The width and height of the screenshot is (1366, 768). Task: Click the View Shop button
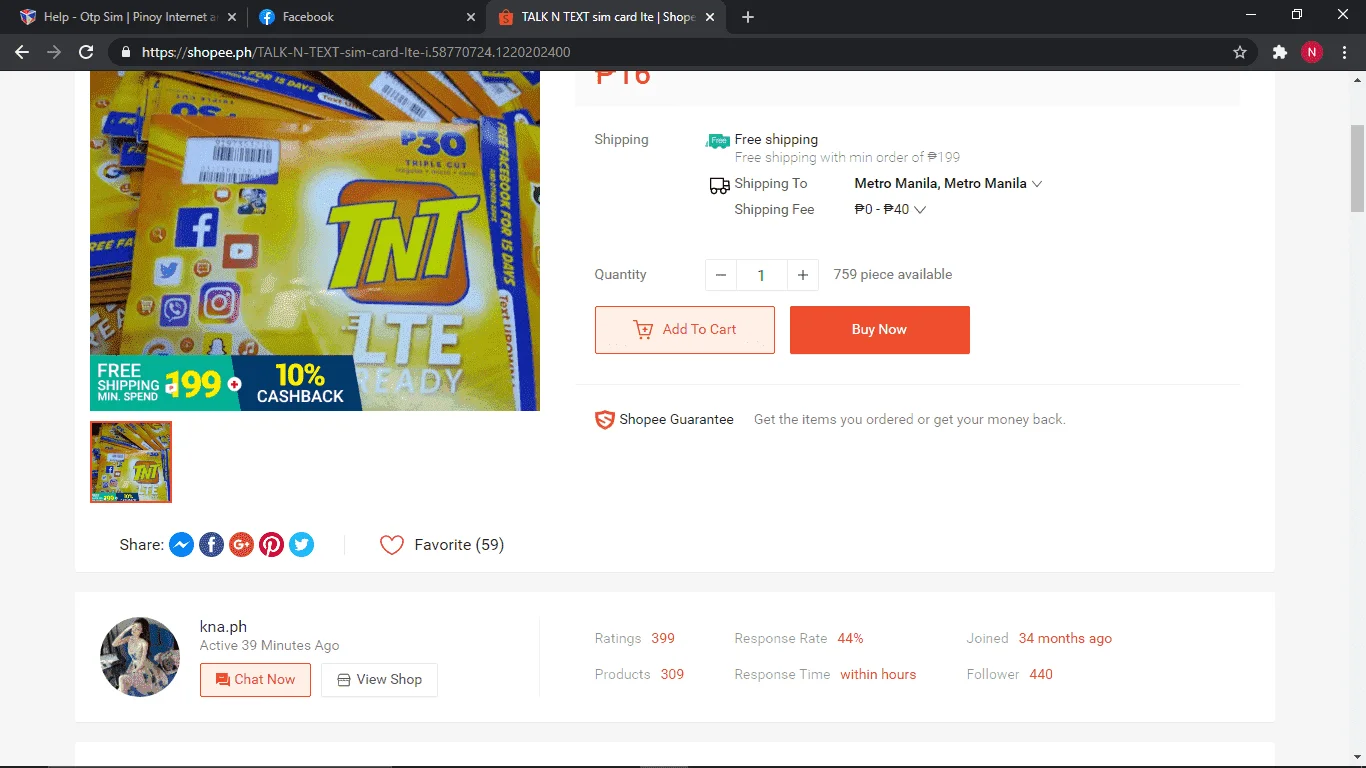(x=379, y=680)
